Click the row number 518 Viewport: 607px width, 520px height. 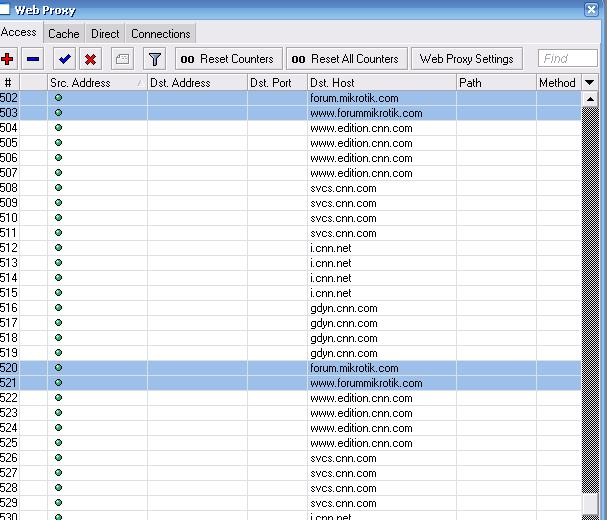[9, 338]
